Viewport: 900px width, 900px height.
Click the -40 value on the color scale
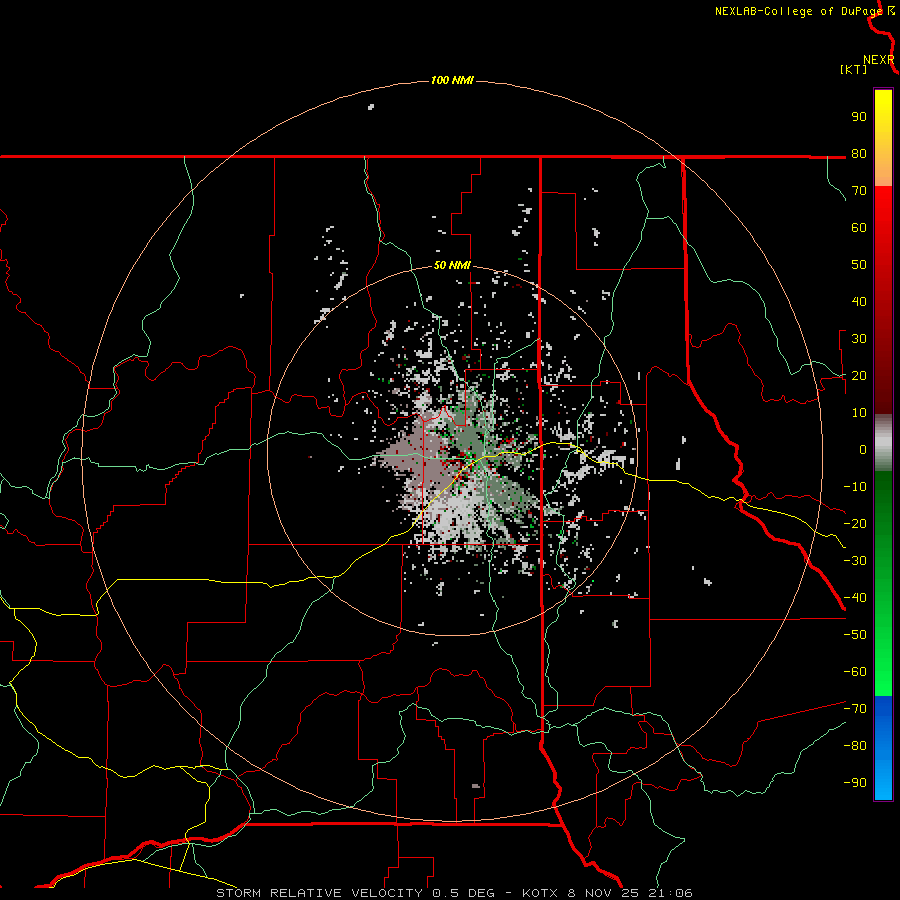point(855,598)
